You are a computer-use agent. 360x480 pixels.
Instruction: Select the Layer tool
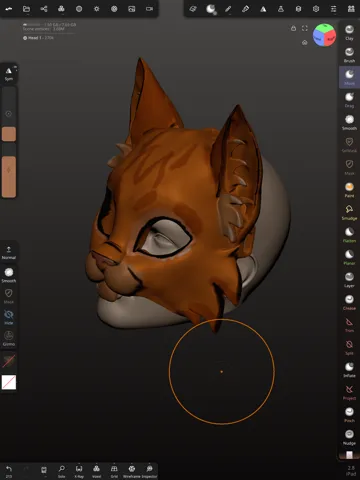tap(349, 280)
